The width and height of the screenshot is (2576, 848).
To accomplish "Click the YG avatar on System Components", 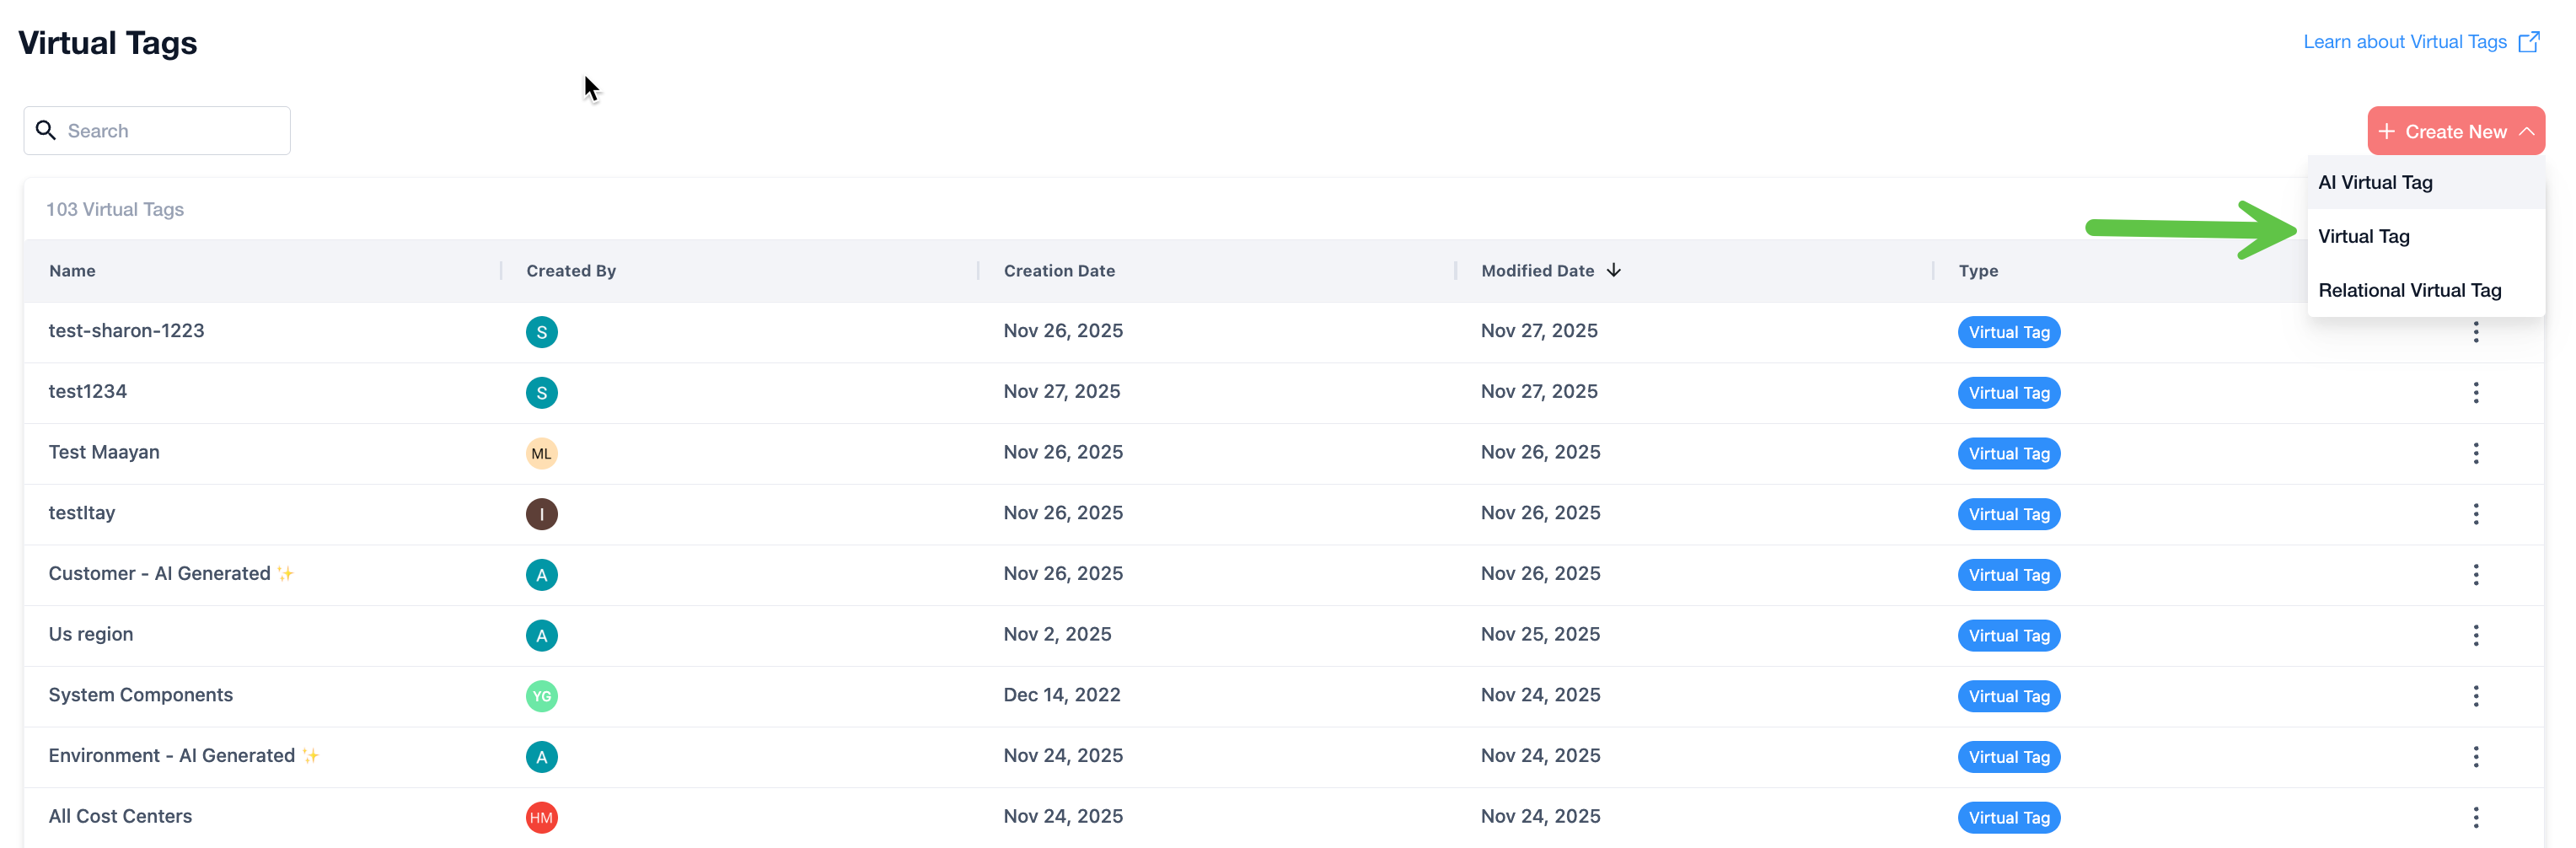I will [541, 696].
